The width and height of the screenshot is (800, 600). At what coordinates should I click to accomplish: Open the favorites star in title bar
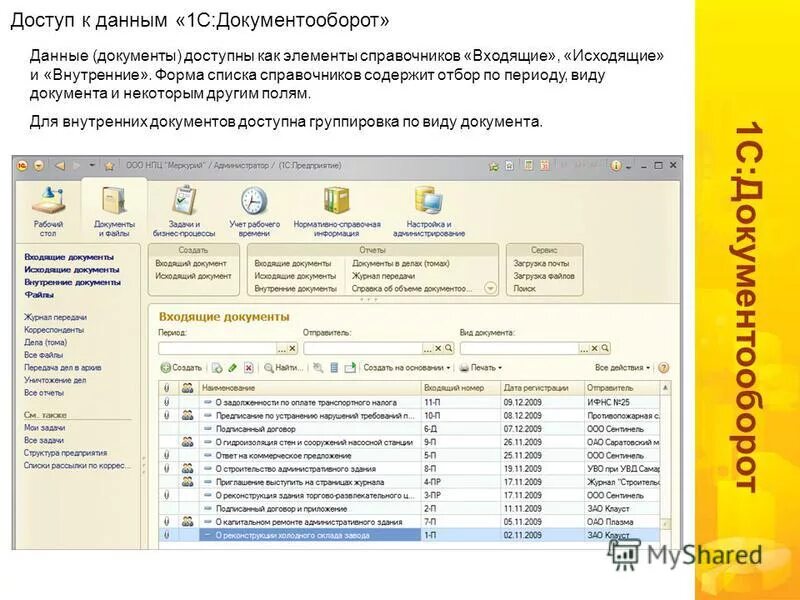[109, 166]
